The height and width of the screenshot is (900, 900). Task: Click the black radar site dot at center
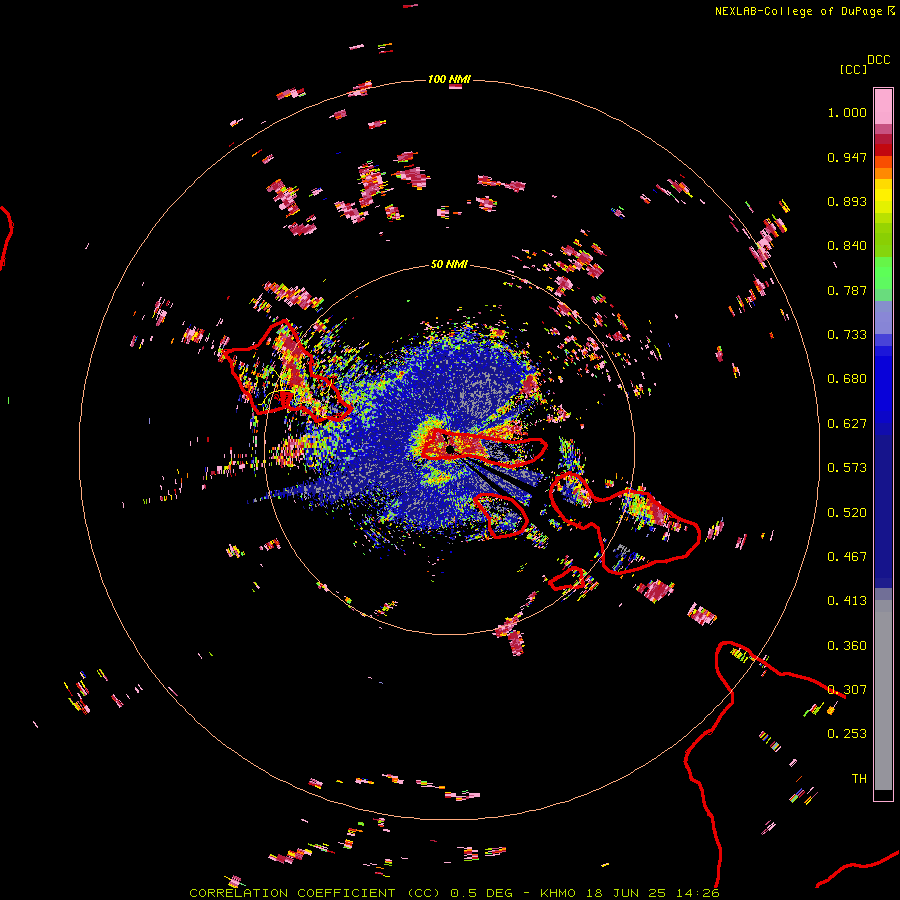click(451, 449)
